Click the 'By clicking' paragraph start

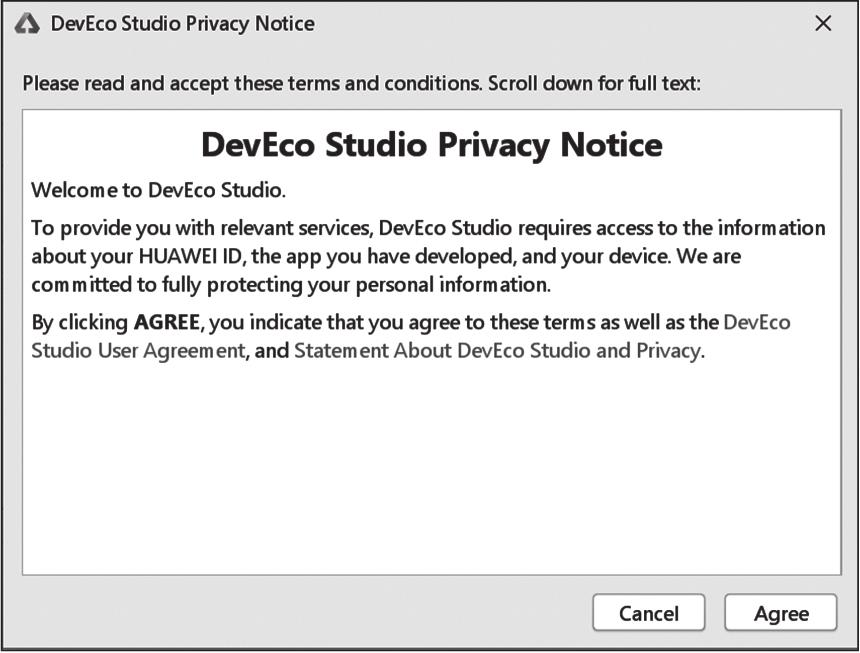80,323
